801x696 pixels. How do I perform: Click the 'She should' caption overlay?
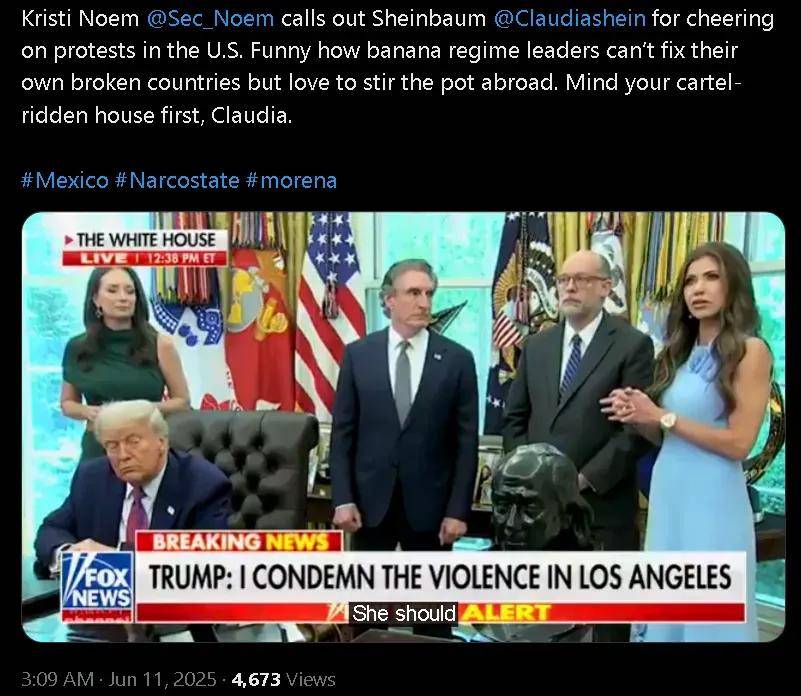(x=404, y=613)
